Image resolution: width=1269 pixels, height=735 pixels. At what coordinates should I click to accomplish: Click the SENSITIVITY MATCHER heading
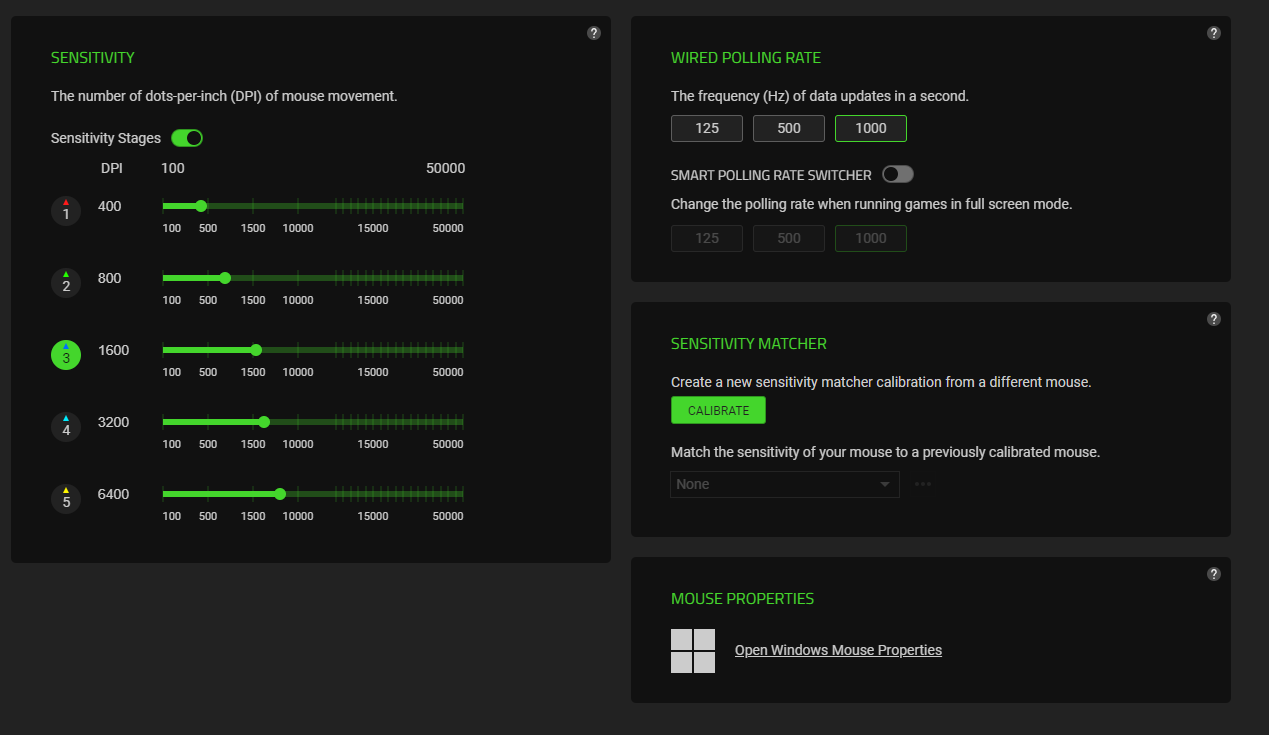pos(749,344)
